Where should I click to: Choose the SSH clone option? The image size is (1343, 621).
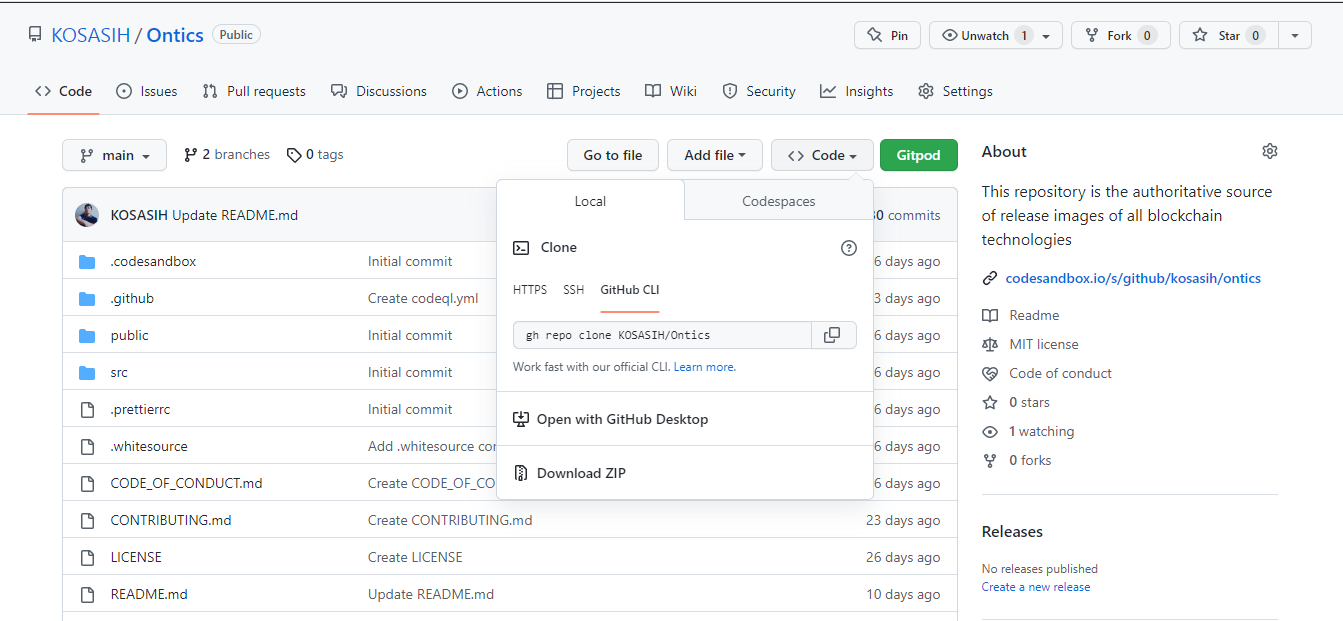click(x=573, y=290)
